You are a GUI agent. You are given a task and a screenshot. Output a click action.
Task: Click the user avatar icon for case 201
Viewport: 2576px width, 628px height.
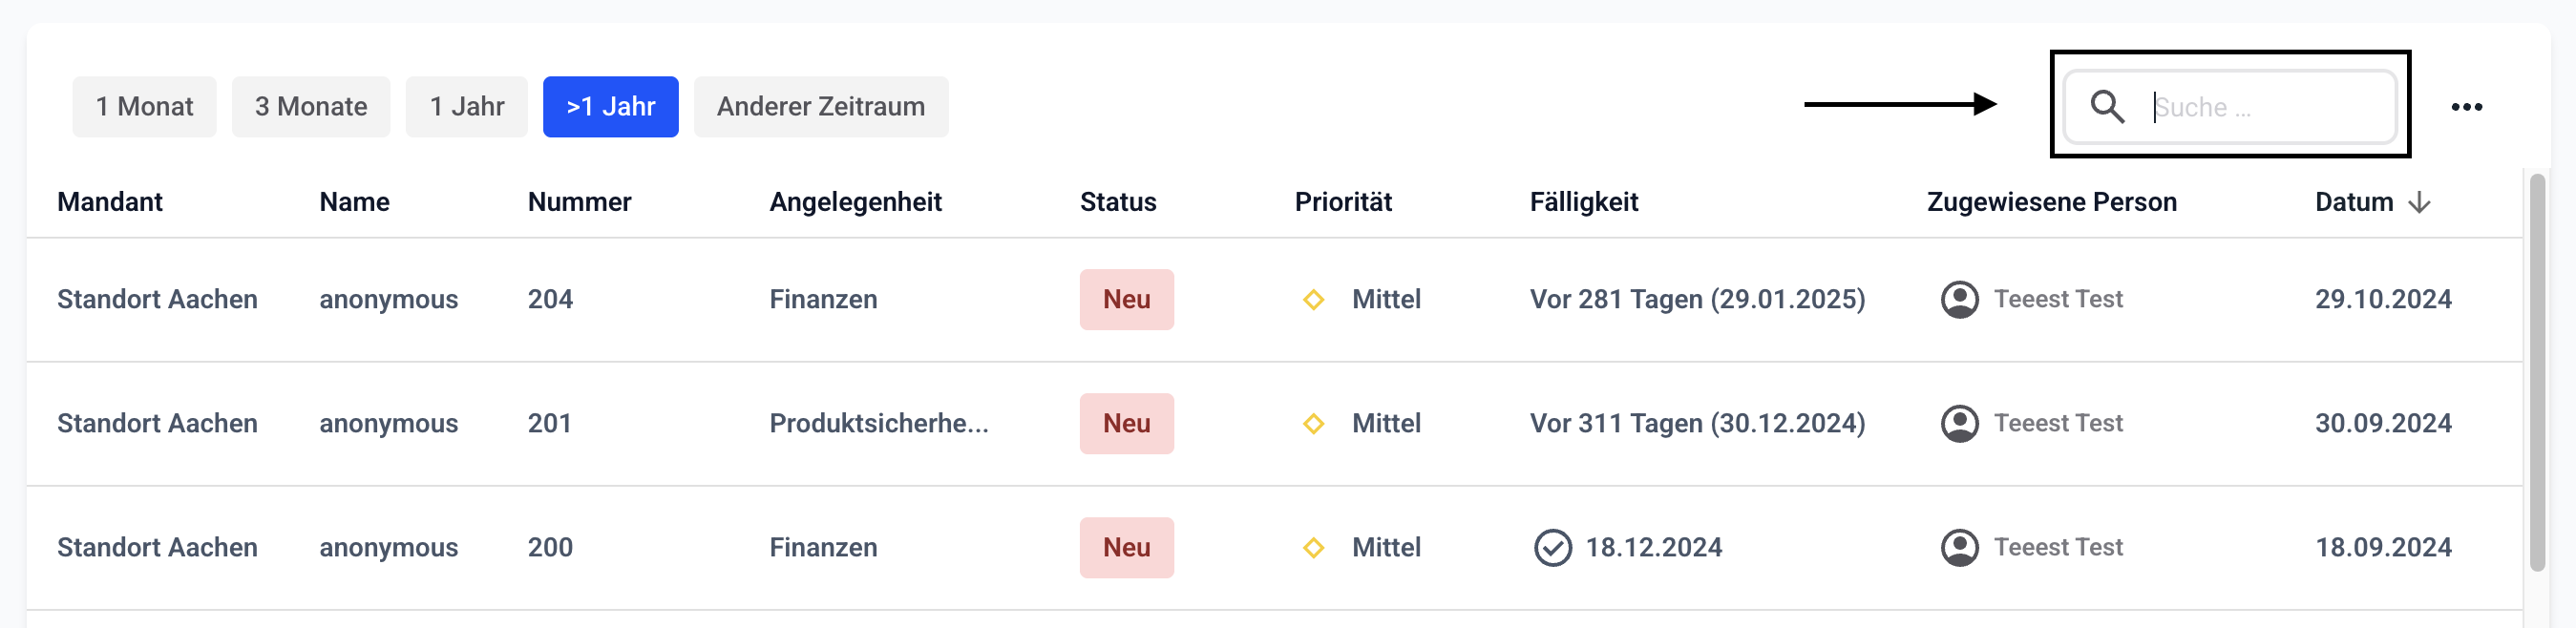coord(1959,423)
